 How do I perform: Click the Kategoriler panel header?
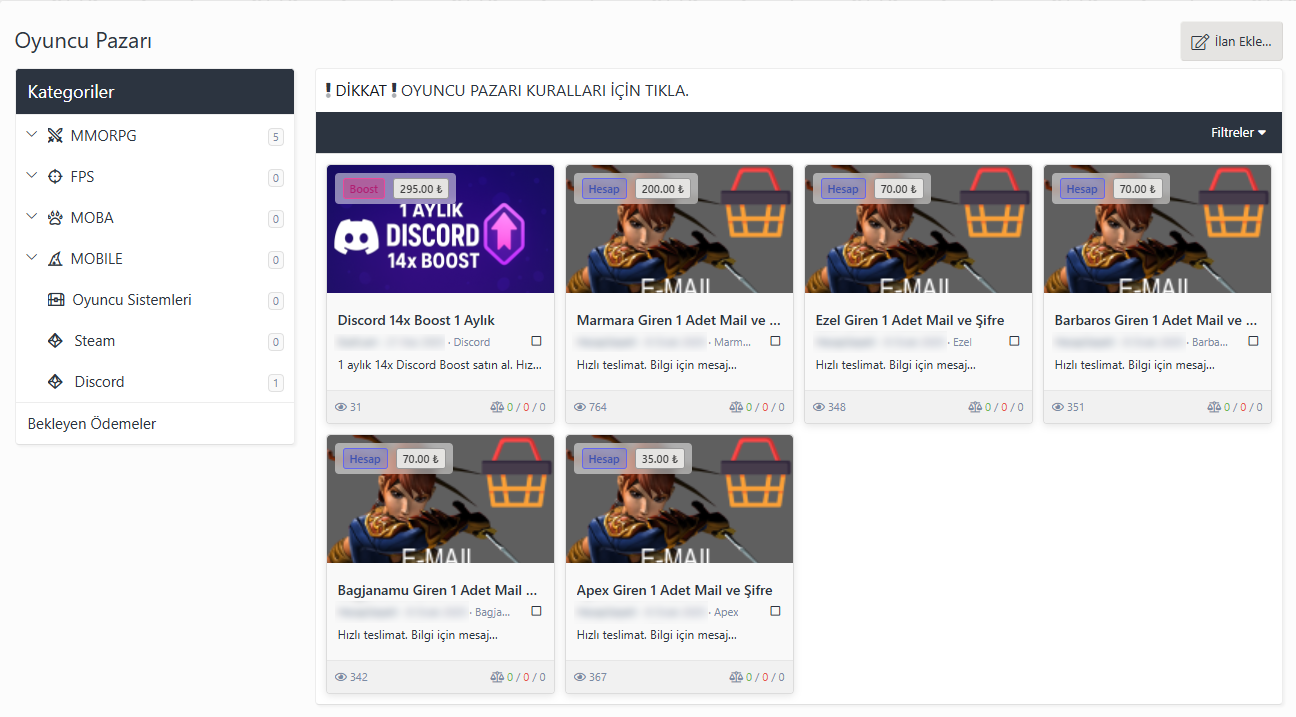(x=155, y=92)
